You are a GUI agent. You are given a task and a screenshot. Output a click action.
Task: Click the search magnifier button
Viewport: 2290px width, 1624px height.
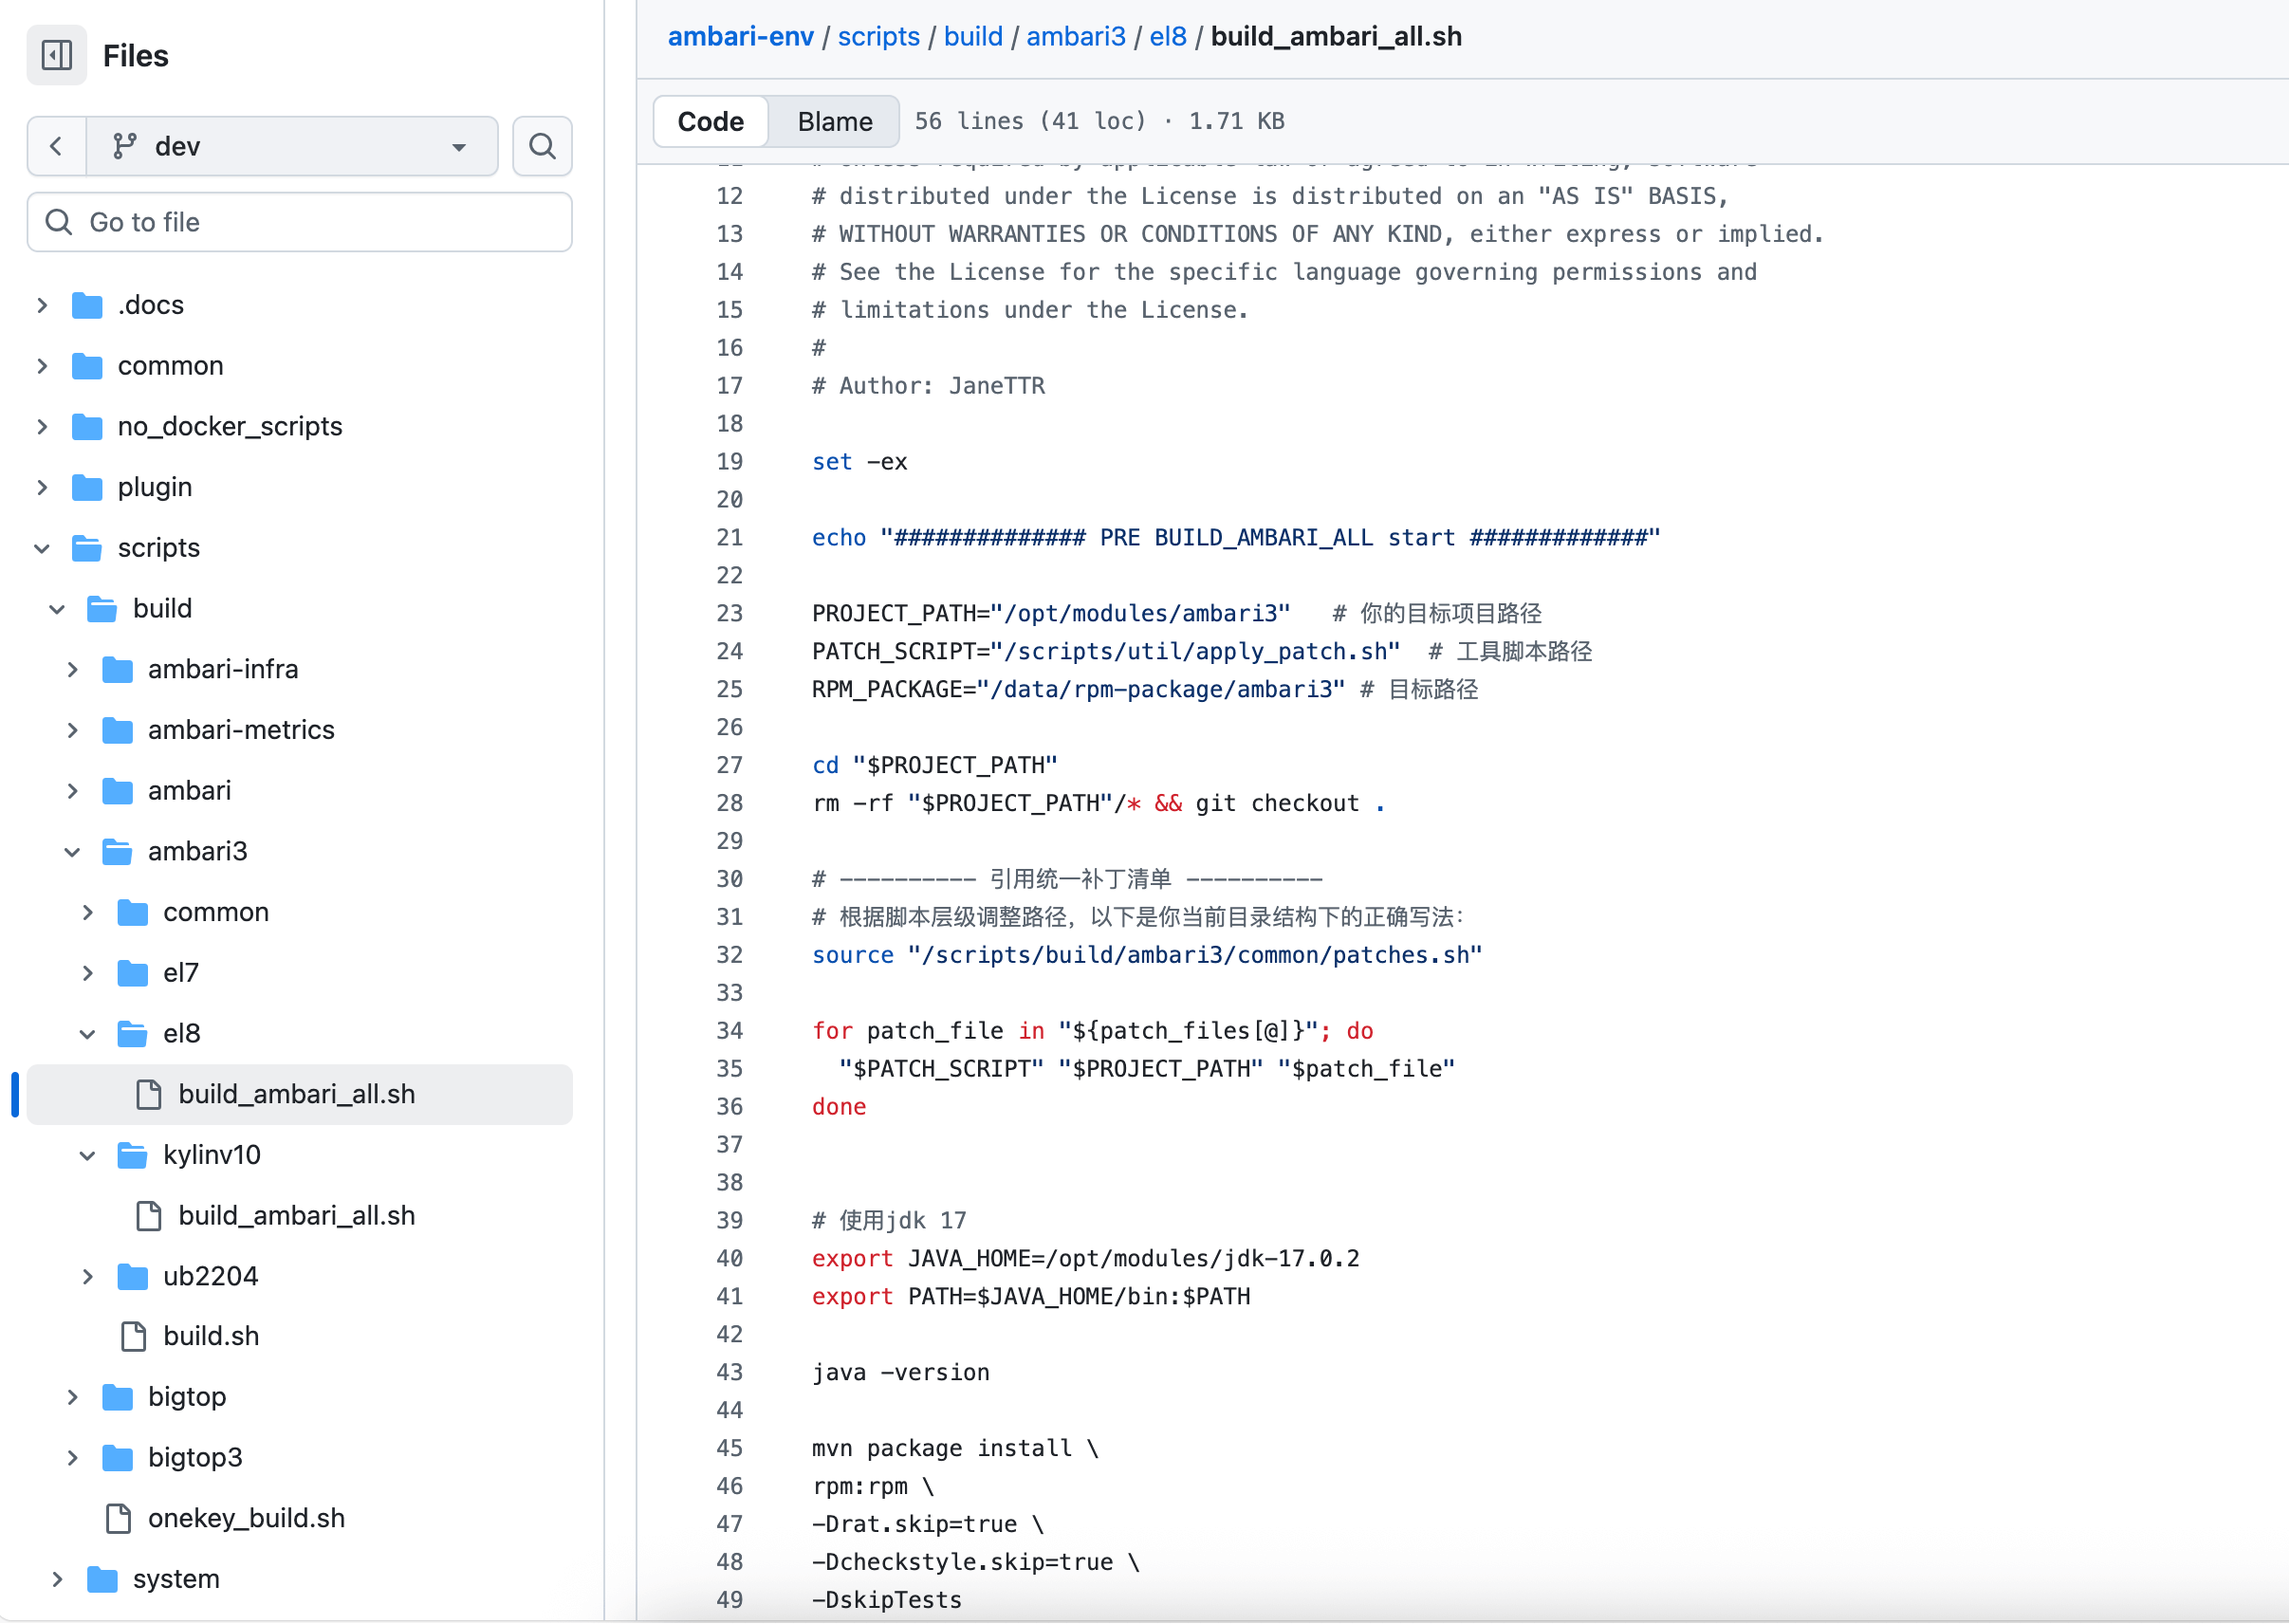[542, 147]
